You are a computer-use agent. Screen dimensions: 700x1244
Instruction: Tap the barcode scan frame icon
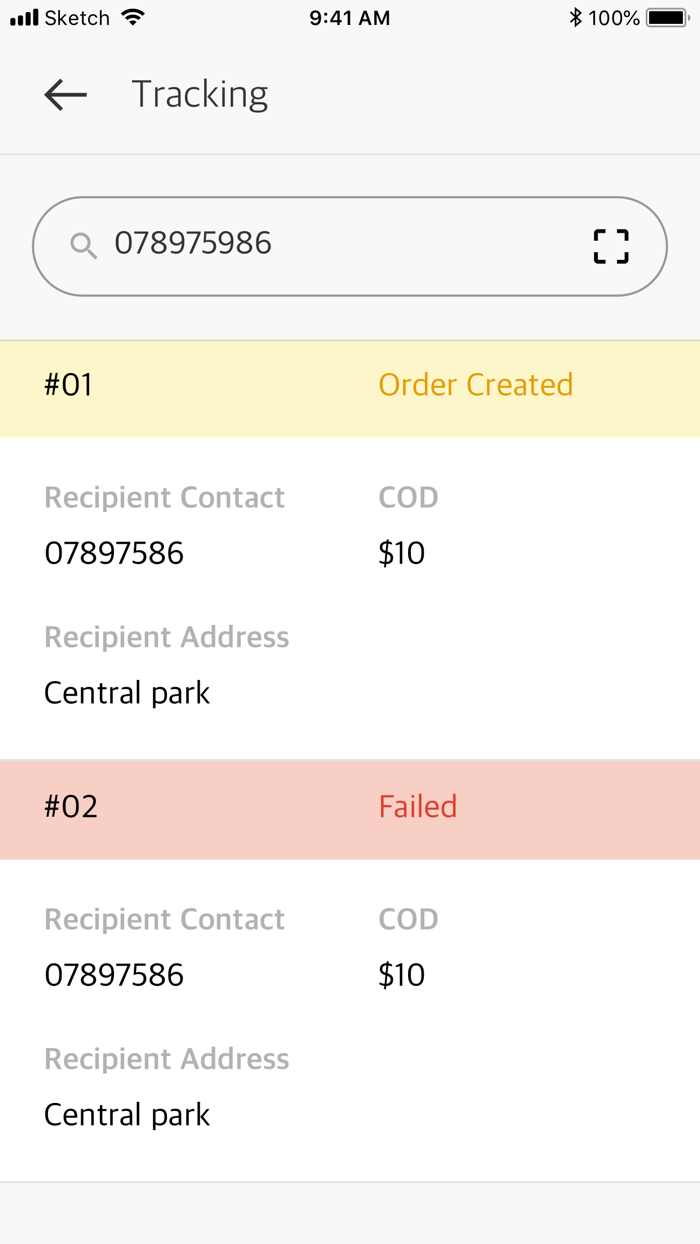point(611,246)
